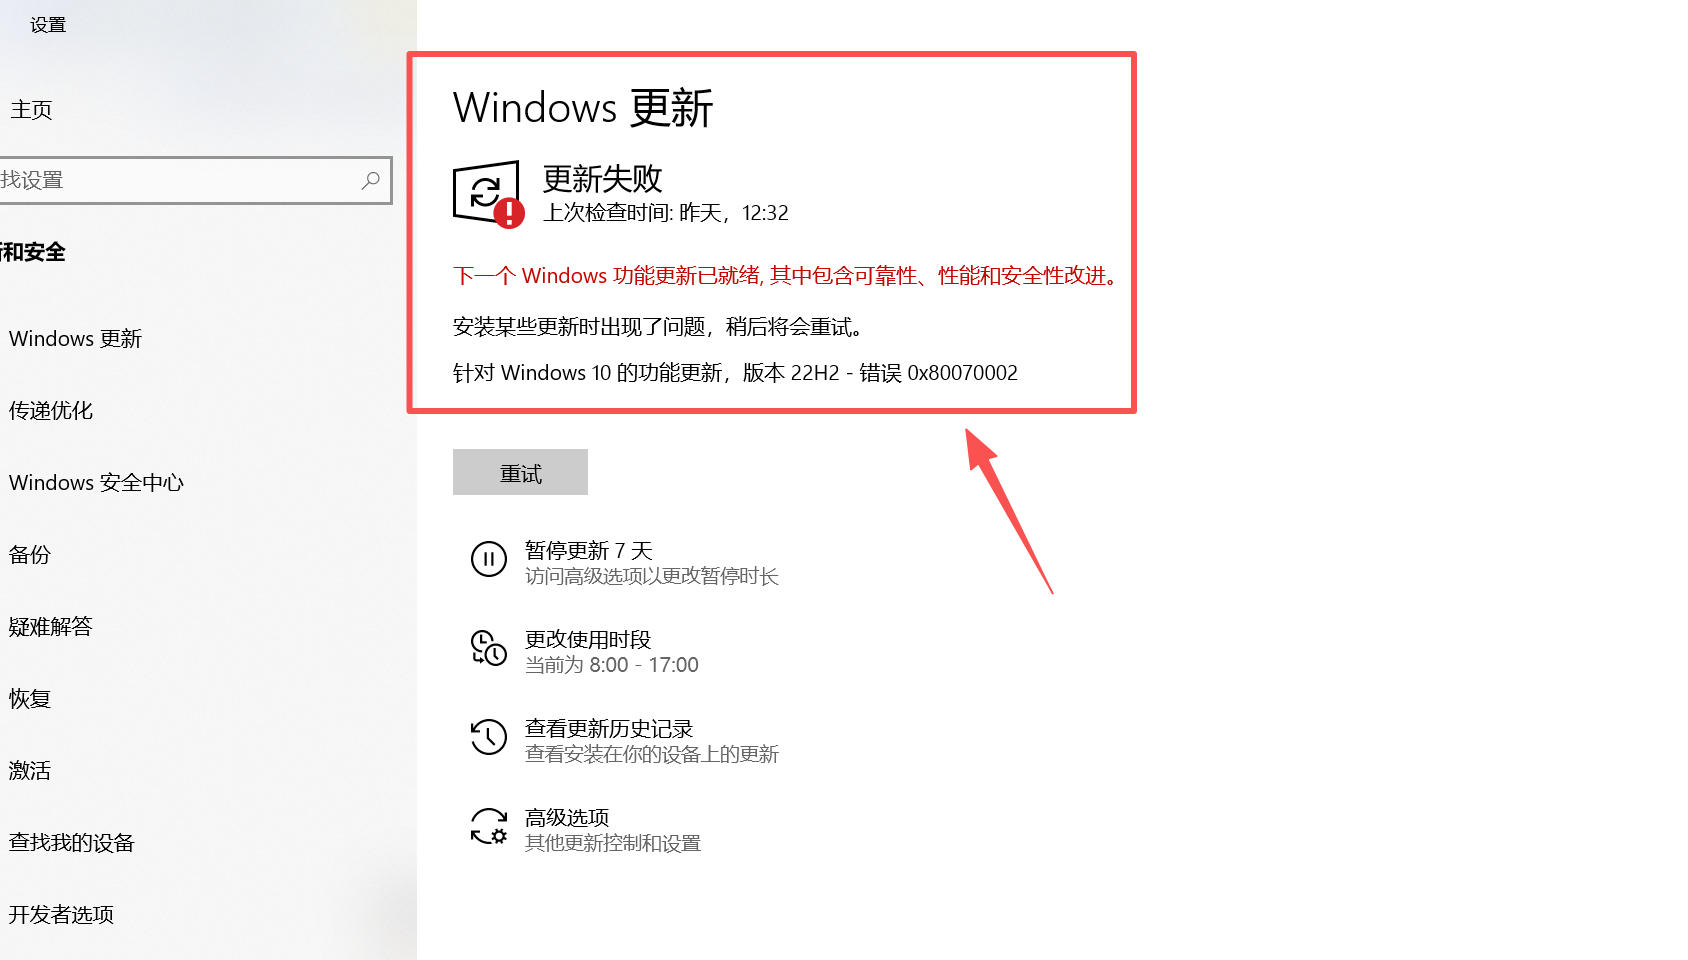The width and height of the screenshot is (1688, 960).
Task: Click the update failed status icon
Action: (x=488, y=194)
